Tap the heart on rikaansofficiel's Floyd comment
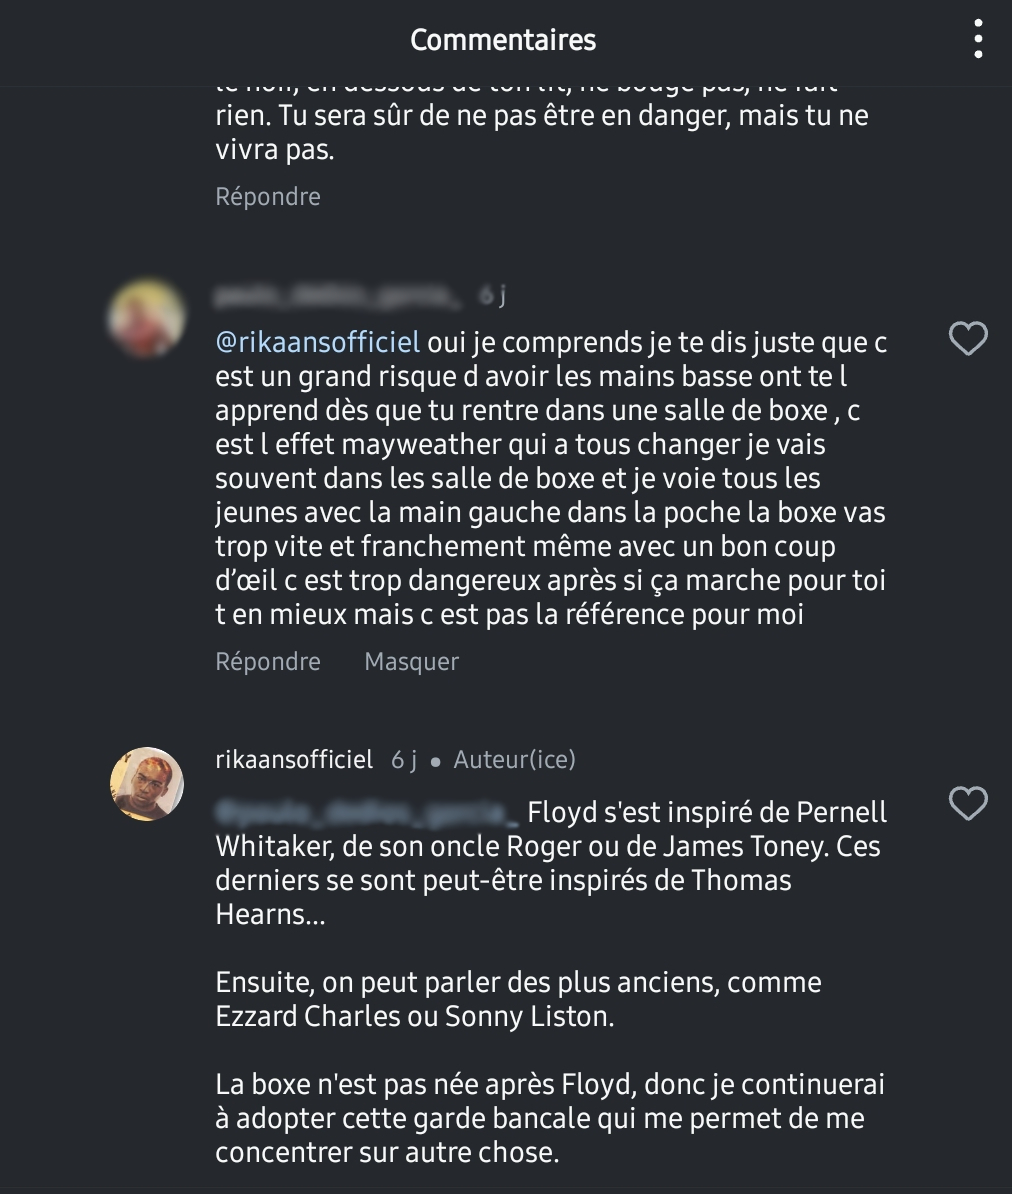 (x=967, y=804)
